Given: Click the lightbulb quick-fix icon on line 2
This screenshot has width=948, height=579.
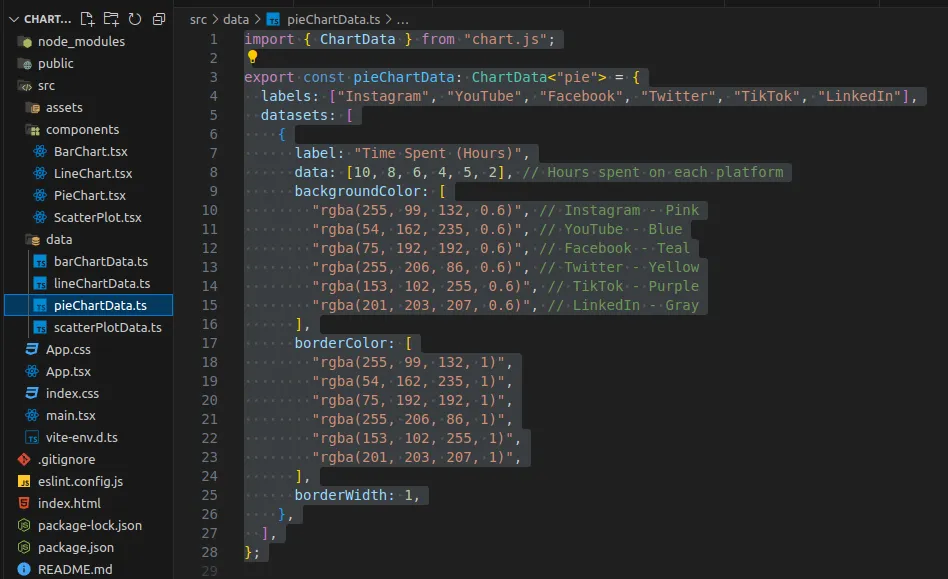Looking at the screenshot, I should point(252,57).
